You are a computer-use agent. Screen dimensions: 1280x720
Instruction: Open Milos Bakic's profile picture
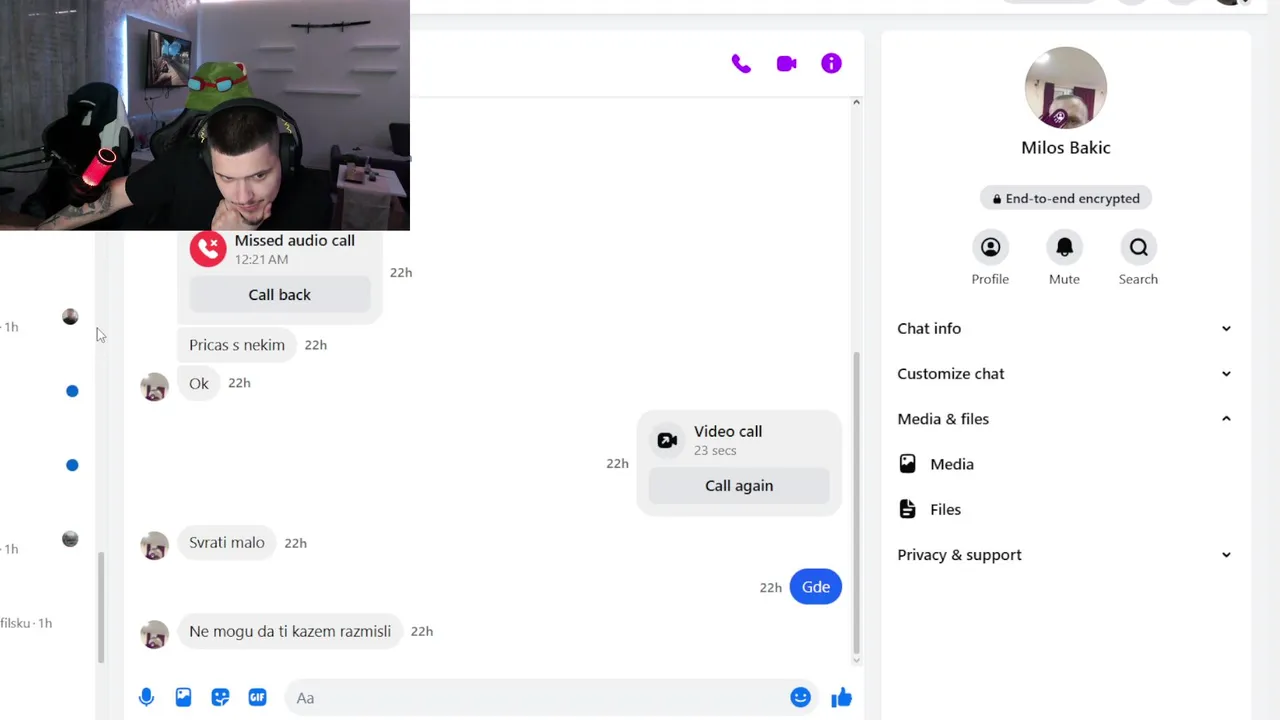(1066, 88)
